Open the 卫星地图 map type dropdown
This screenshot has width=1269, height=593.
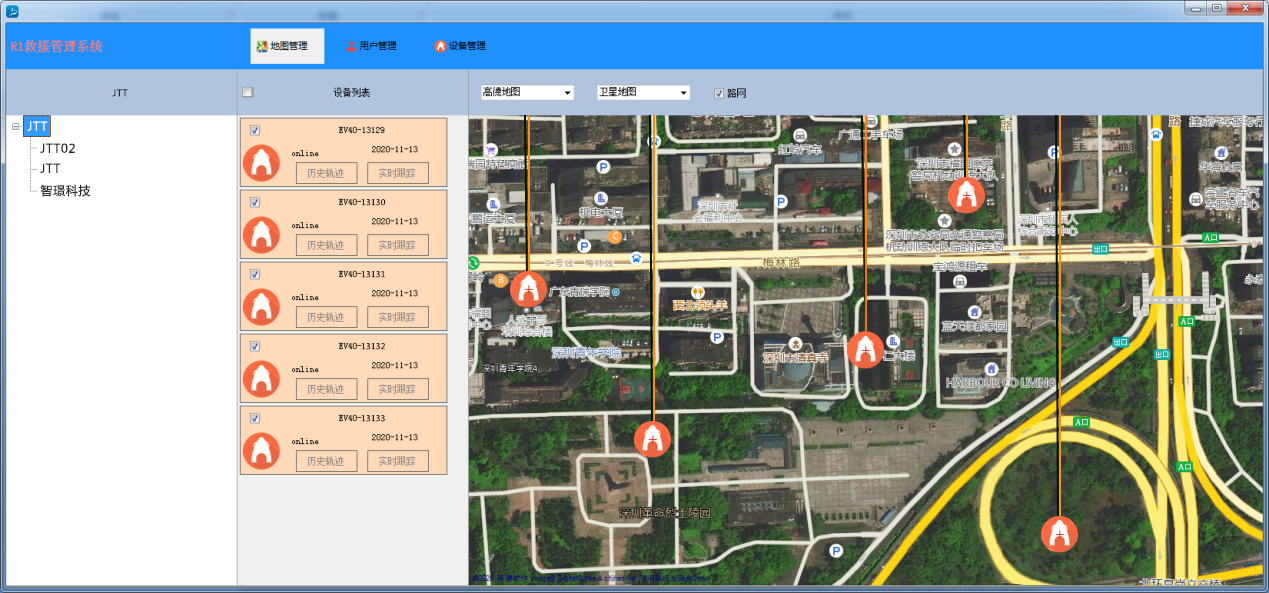pos(643,93)
